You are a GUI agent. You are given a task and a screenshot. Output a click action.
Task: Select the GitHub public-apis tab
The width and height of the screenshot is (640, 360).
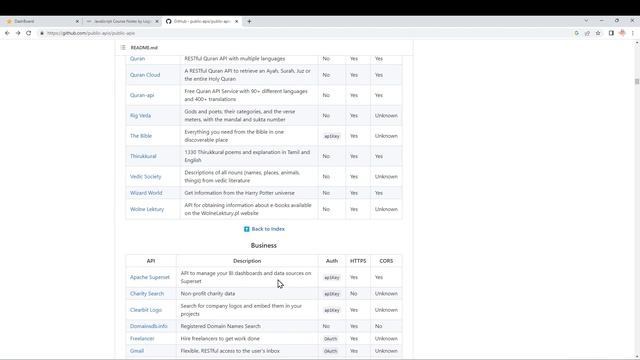click(202, 21)
